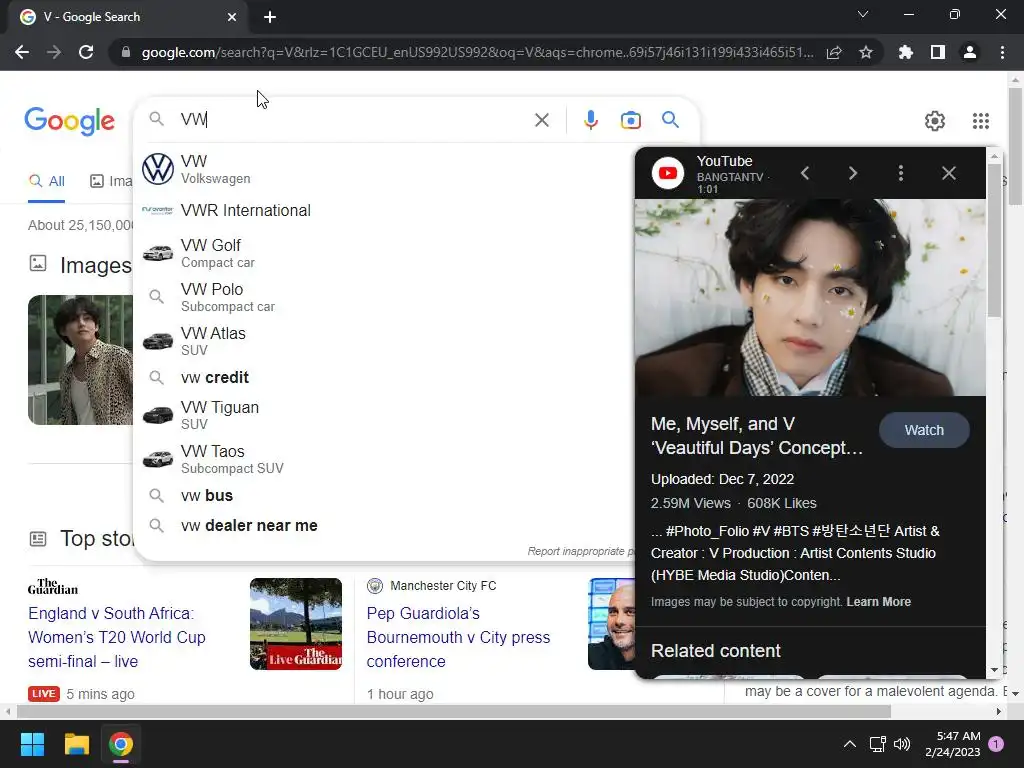This screenshot has width=1024, height=768.
Task: View site info lock icon
Action: pos(126,52)
